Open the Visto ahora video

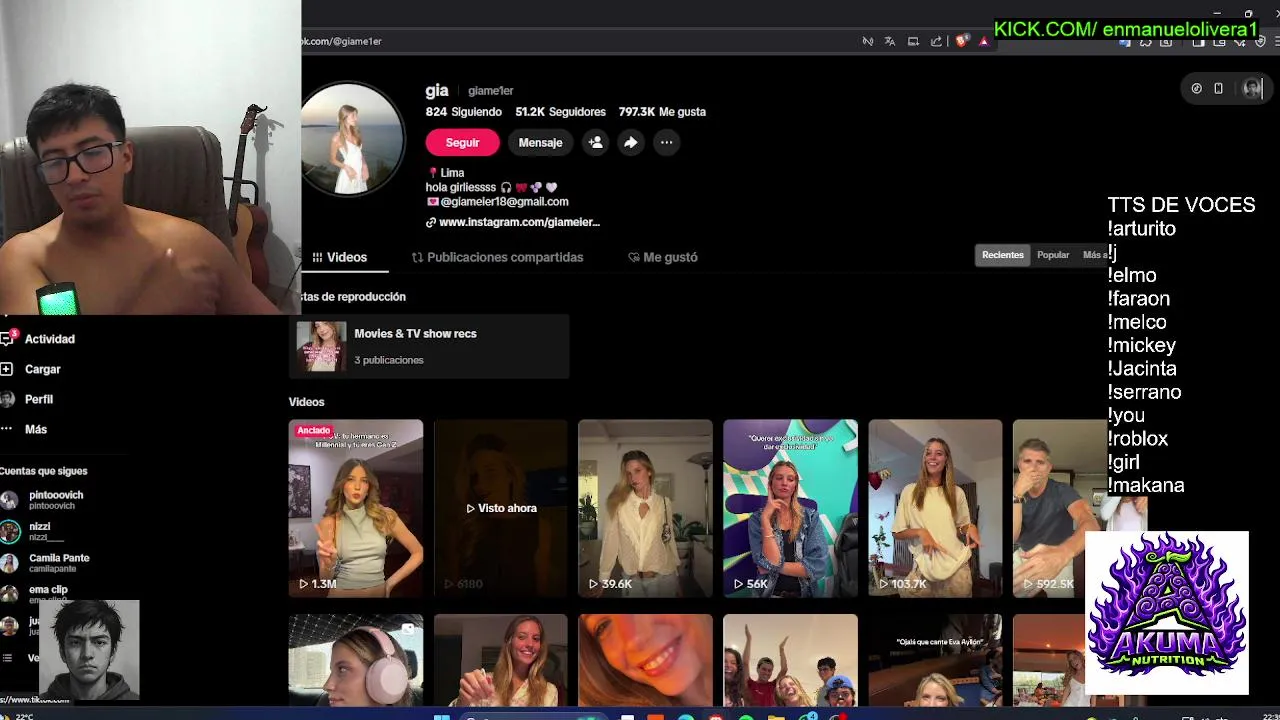[x=501, y=508]
